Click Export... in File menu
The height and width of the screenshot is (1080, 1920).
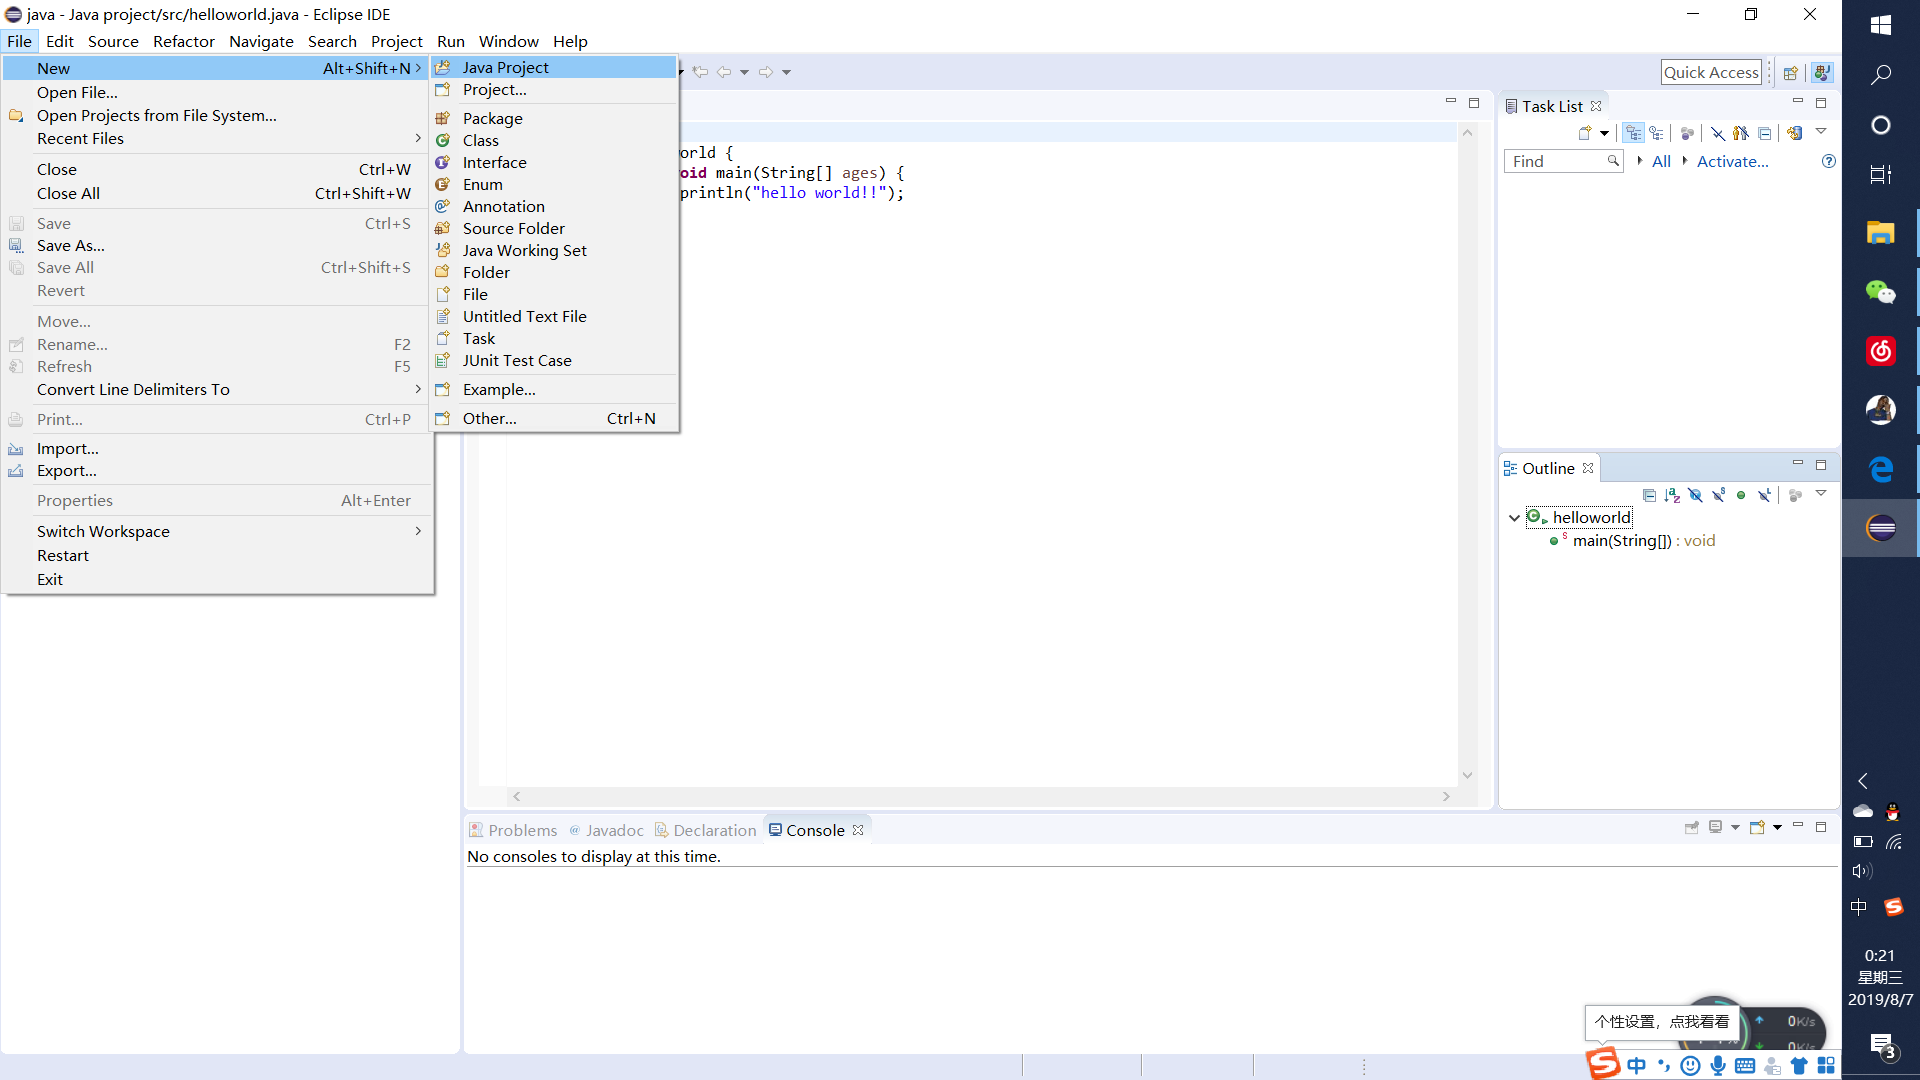(217, 470)
